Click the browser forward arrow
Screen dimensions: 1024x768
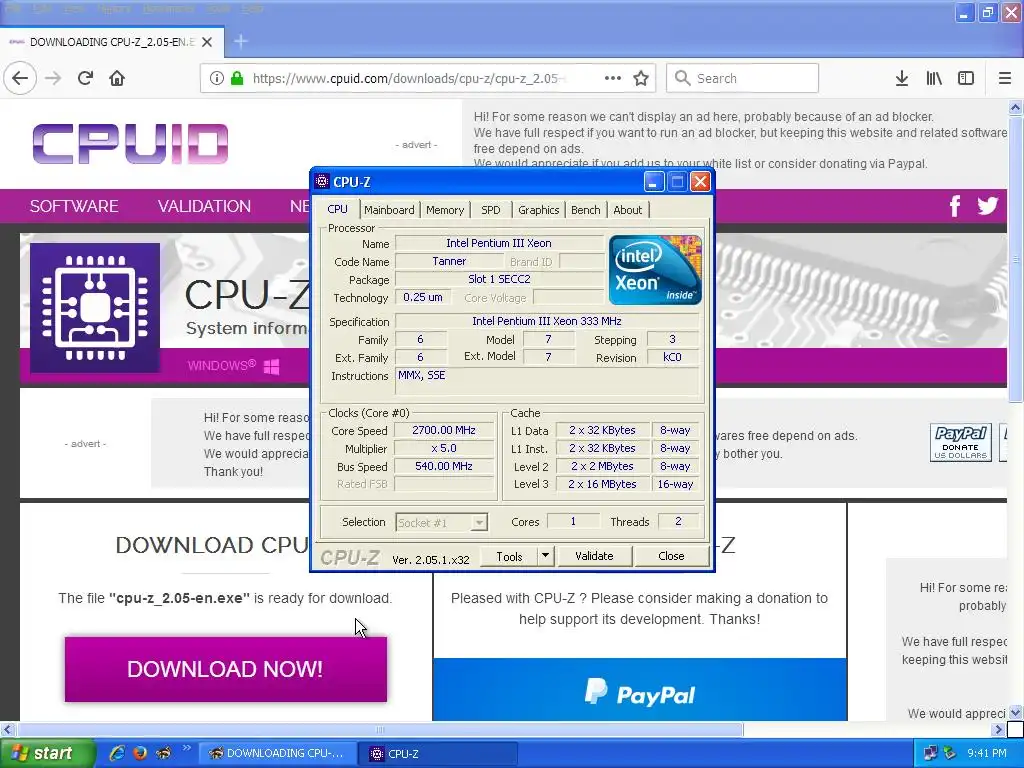pos(53,78)
